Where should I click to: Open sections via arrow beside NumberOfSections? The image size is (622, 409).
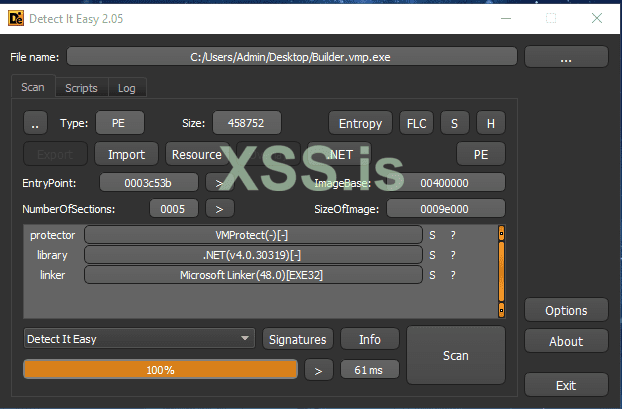click(x=219, y=209)
